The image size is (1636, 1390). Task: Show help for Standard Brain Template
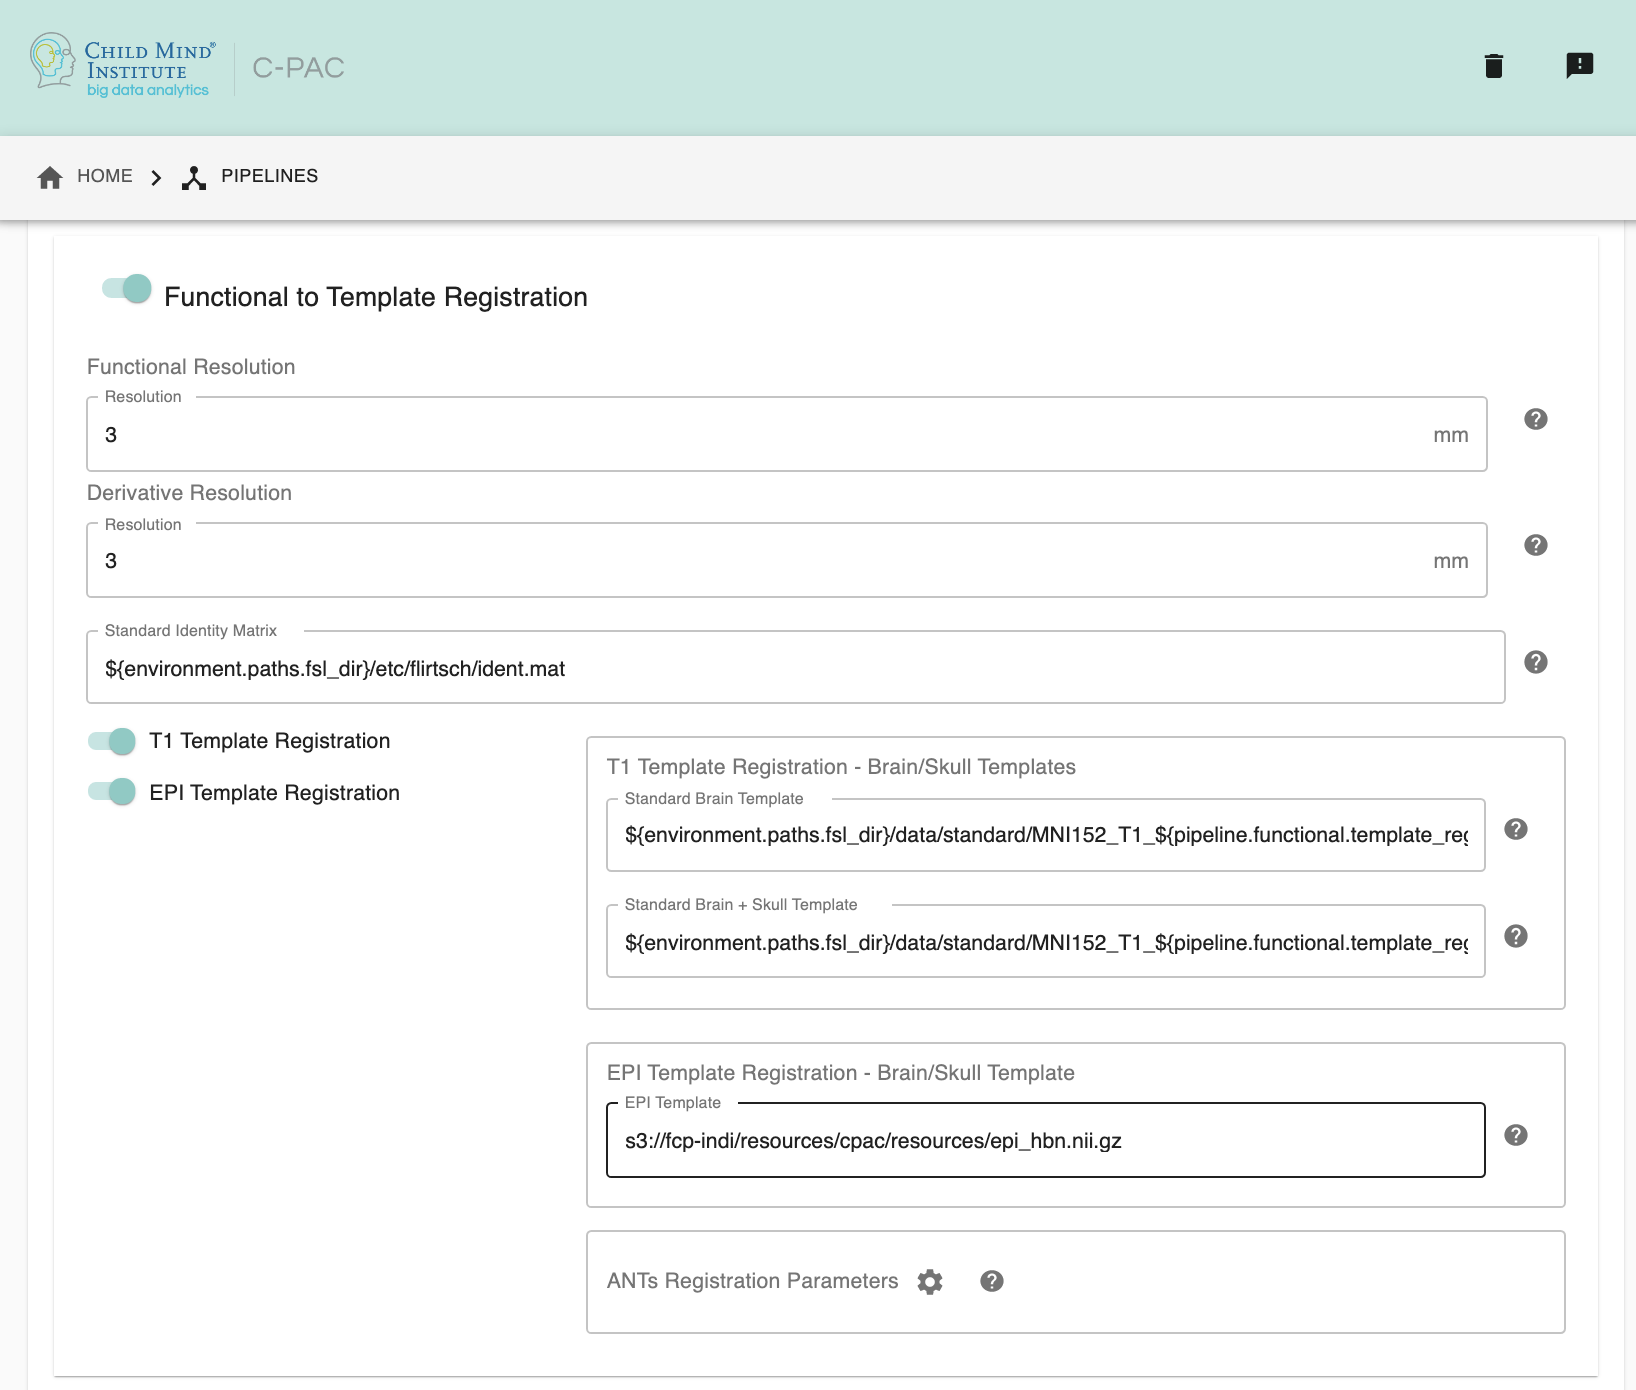click(x=1515, y=829)
